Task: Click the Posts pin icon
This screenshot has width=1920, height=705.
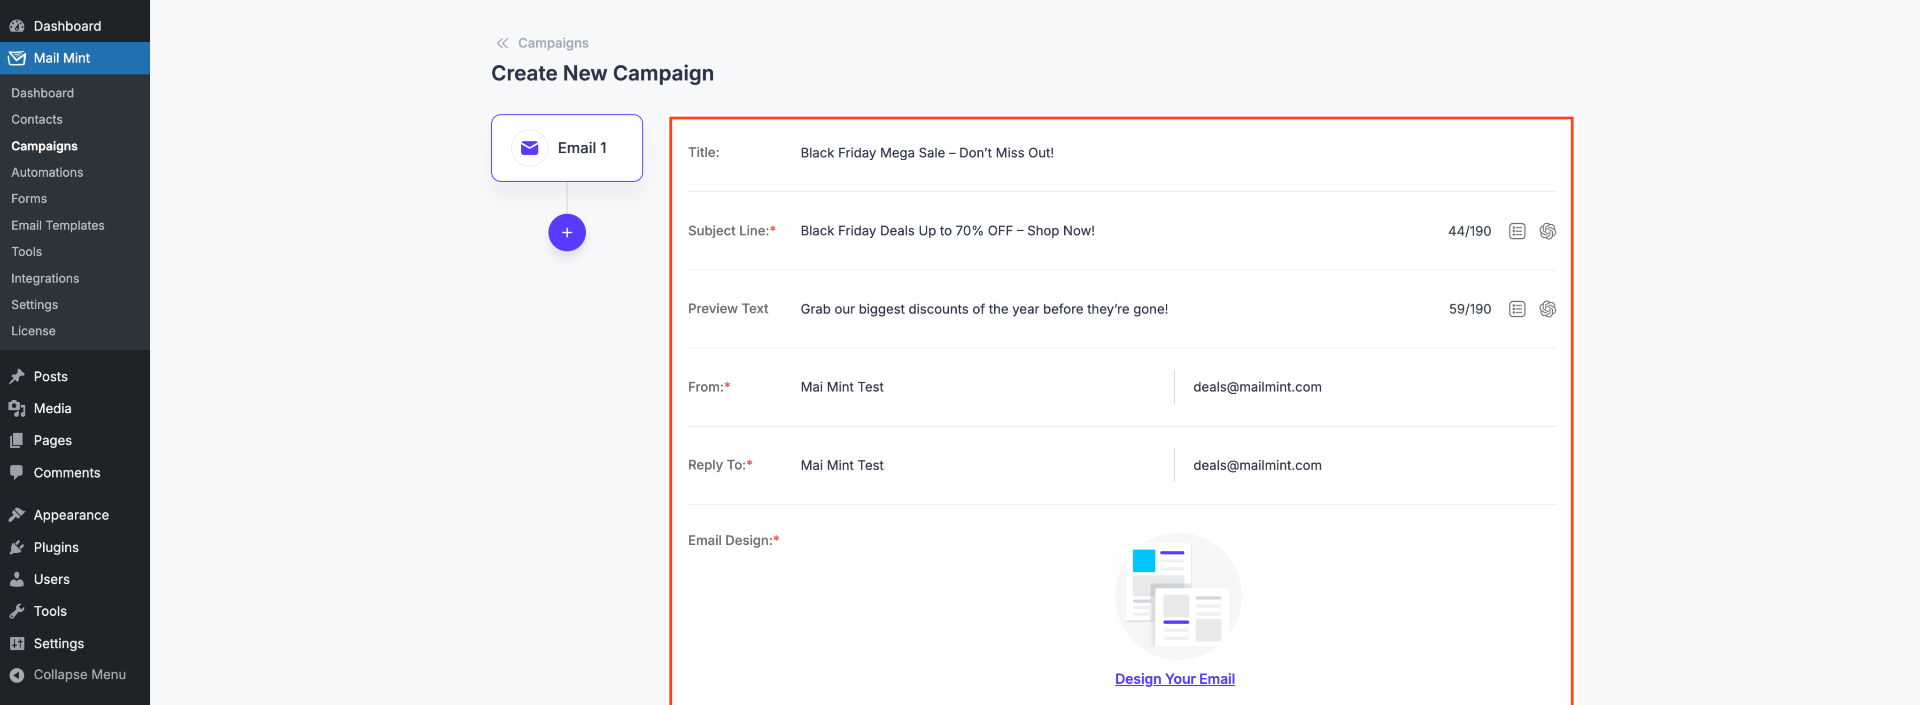Action: point(17,377)
